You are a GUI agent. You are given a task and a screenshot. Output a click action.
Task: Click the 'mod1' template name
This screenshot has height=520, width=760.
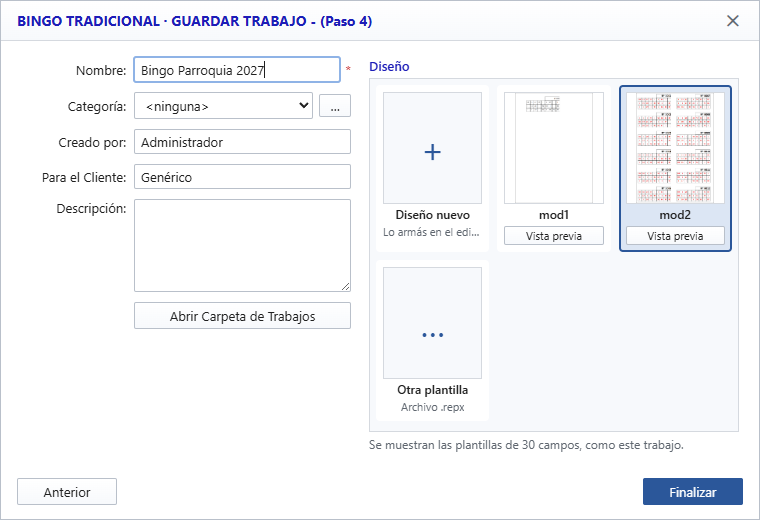pyautogui.click(x=554, y=215)
